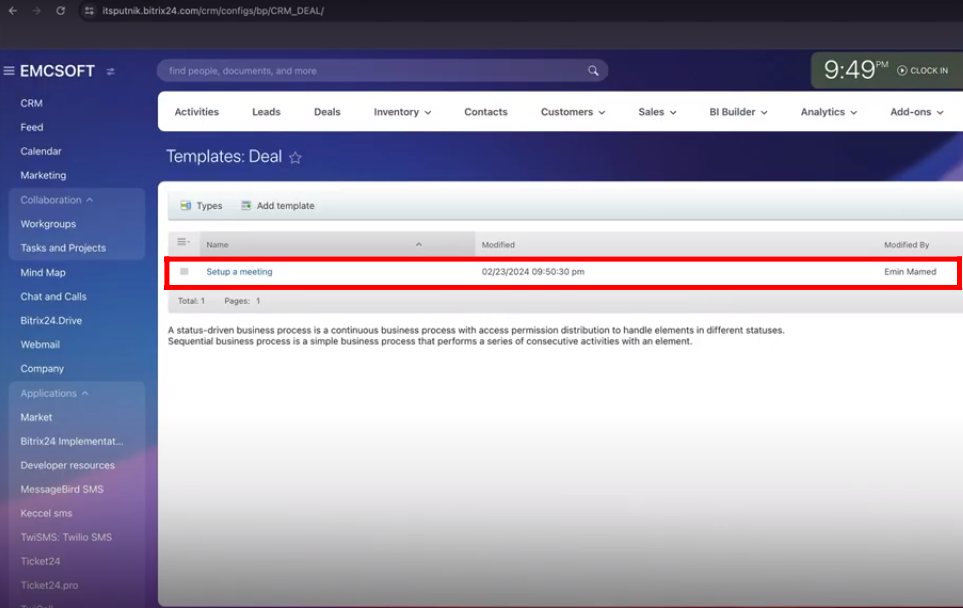Switch to the Deals tab
This screenshot has height=608, width=963.
[327, 112]
